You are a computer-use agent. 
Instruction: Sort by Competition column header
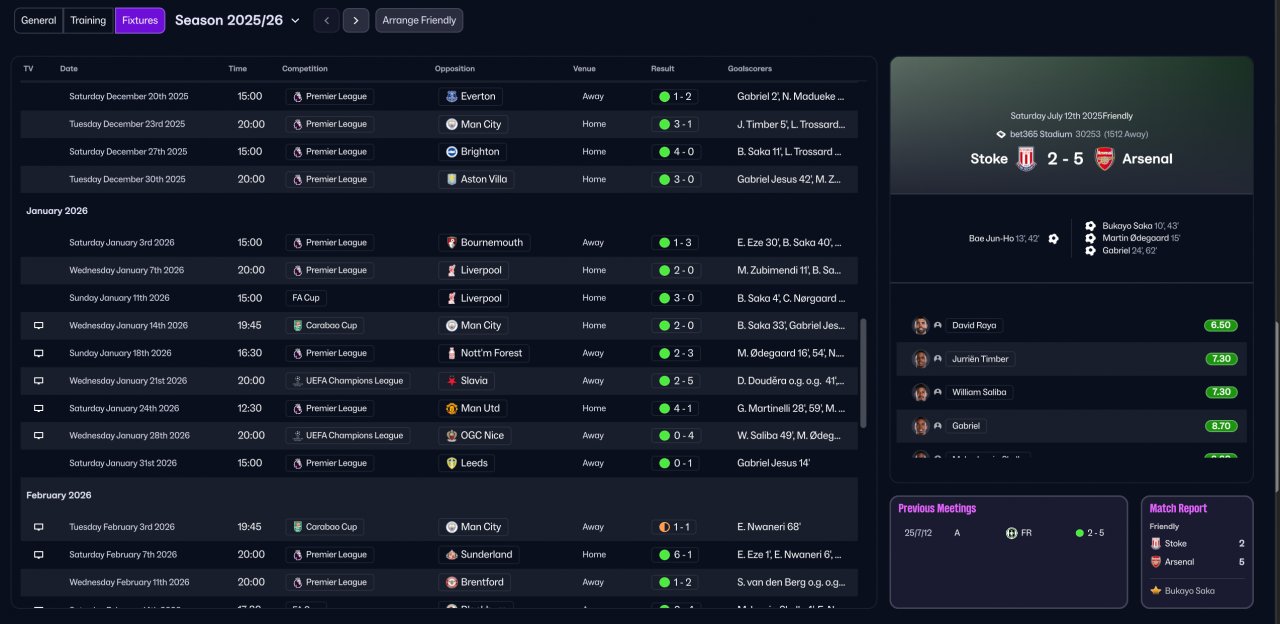coord(305,69)
